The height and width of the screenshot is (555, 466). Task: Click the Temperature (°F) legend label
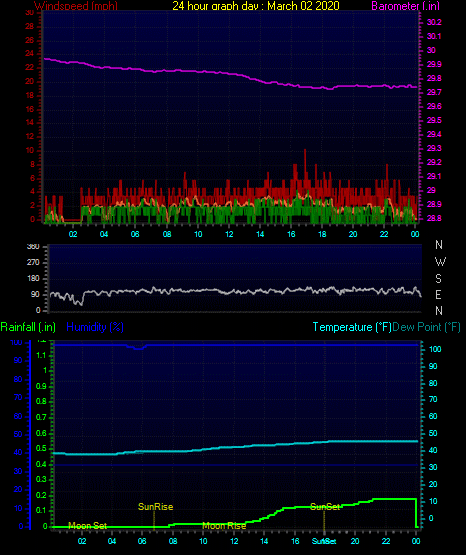[352, 327]
